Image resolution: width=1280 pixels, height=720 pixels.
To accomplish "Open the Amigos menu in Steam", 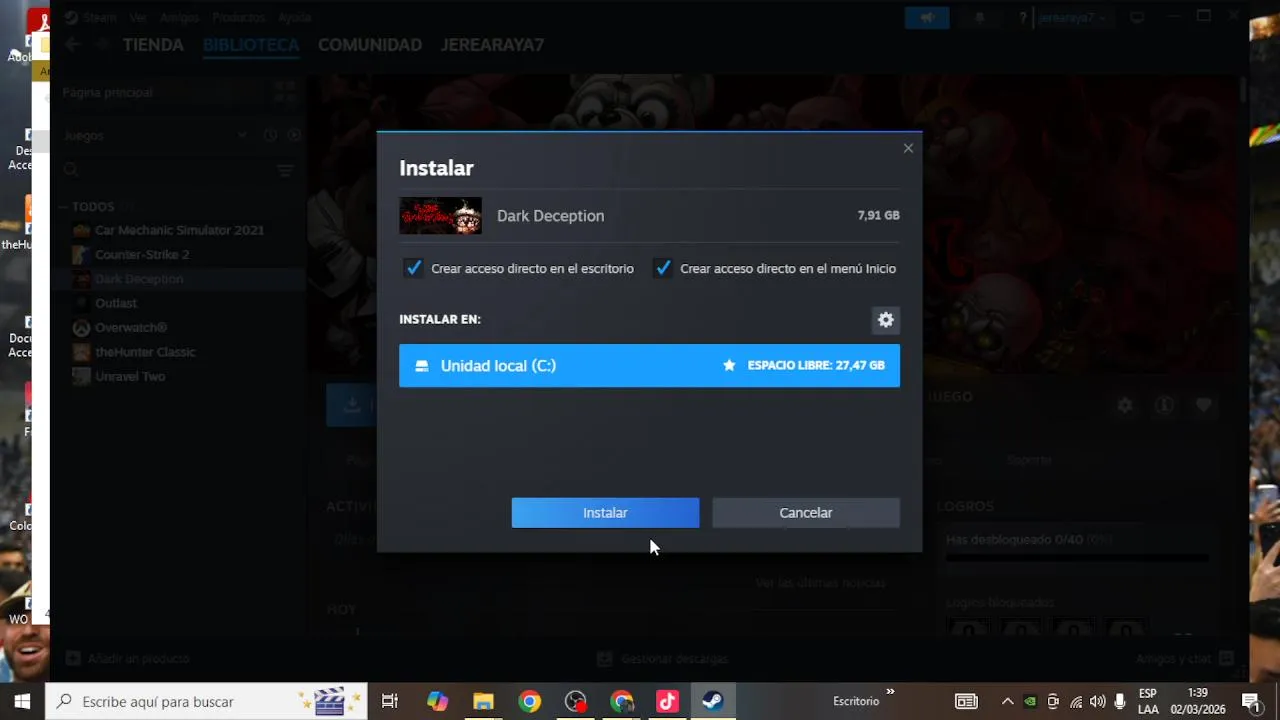I will pyautogui.click(x=178, y=18).
